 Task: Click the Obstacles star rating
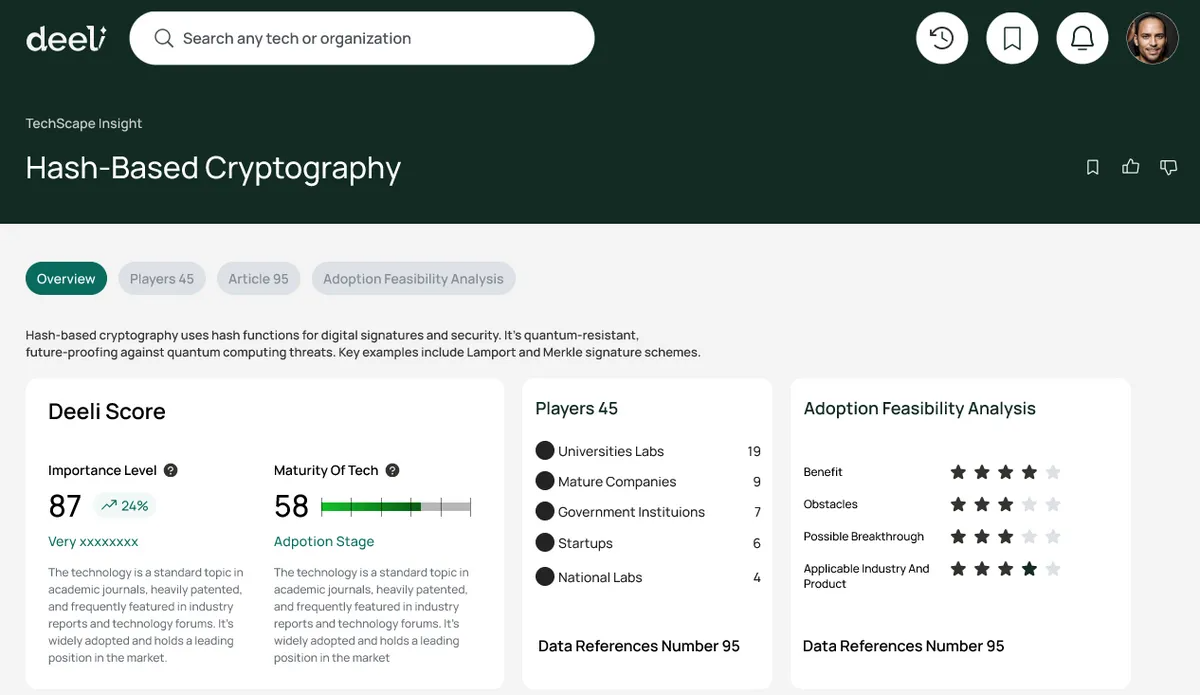(1005, 504)
